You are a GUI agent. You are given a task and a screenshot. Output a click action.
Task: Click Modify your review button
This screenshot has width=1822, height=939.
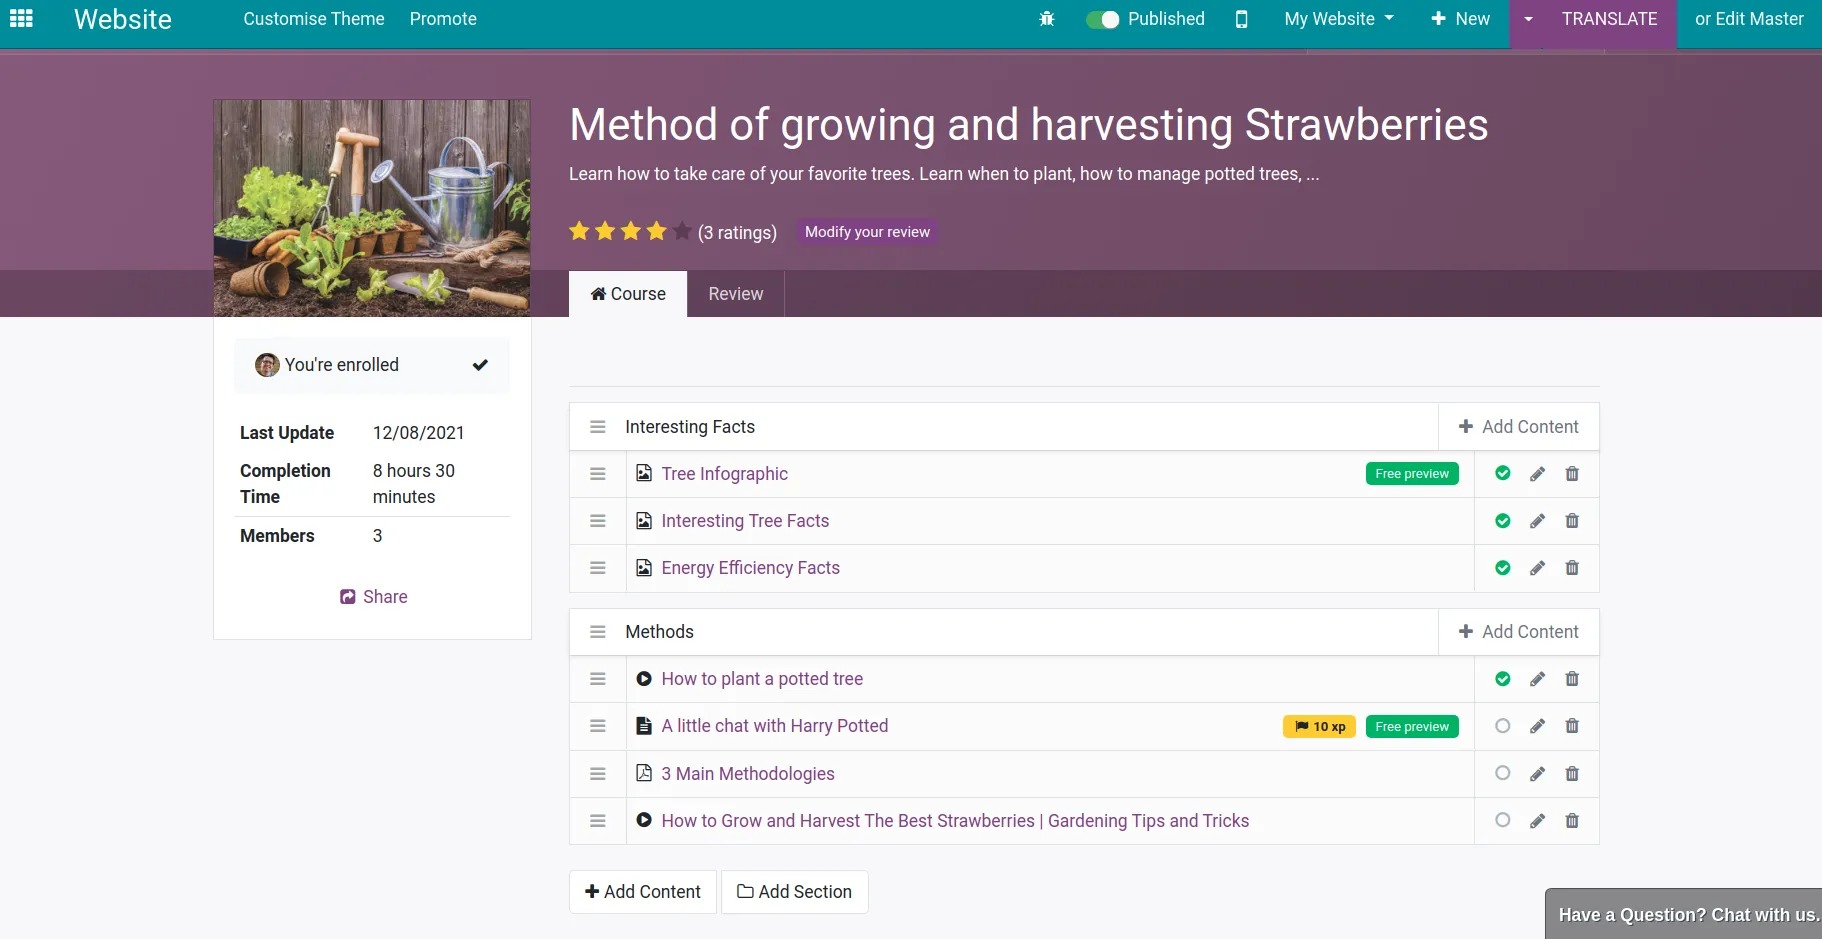(867, 232)
